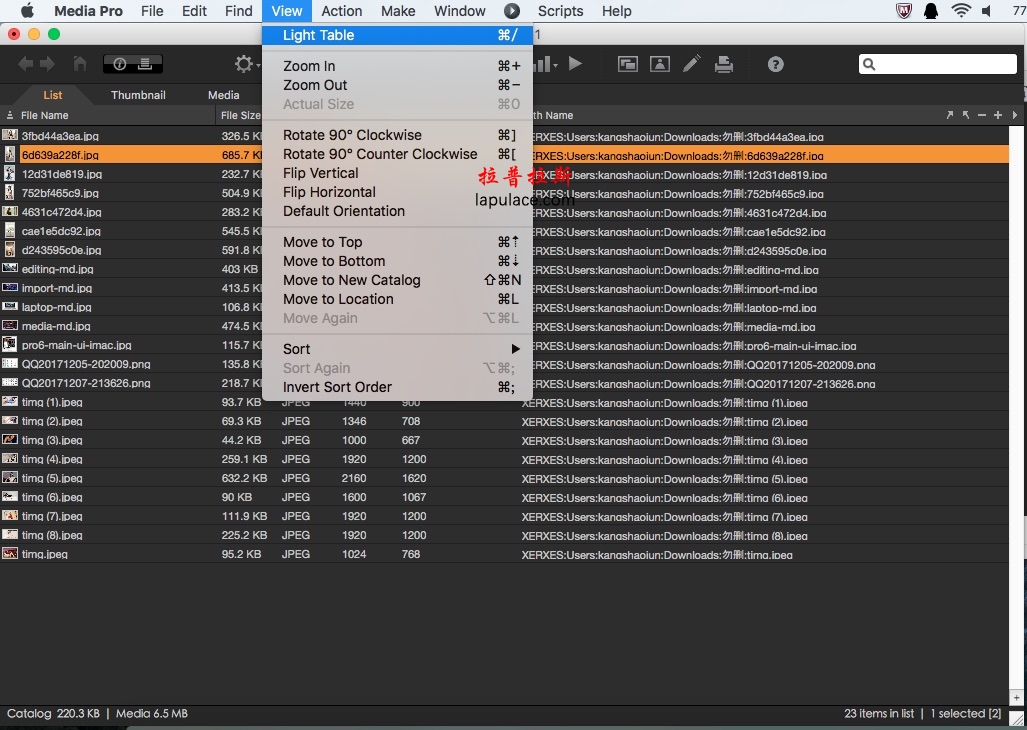Screen dimensions: 1027x730
Task: Open the gear action dropdown
Action: click(x=246, y=64)
